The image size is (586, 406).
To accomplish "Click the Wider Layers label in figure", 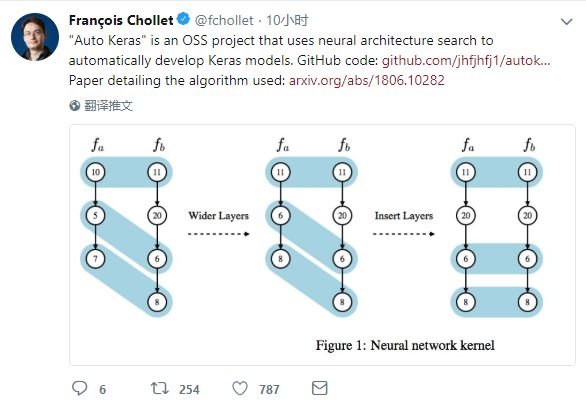I will 219,216.
